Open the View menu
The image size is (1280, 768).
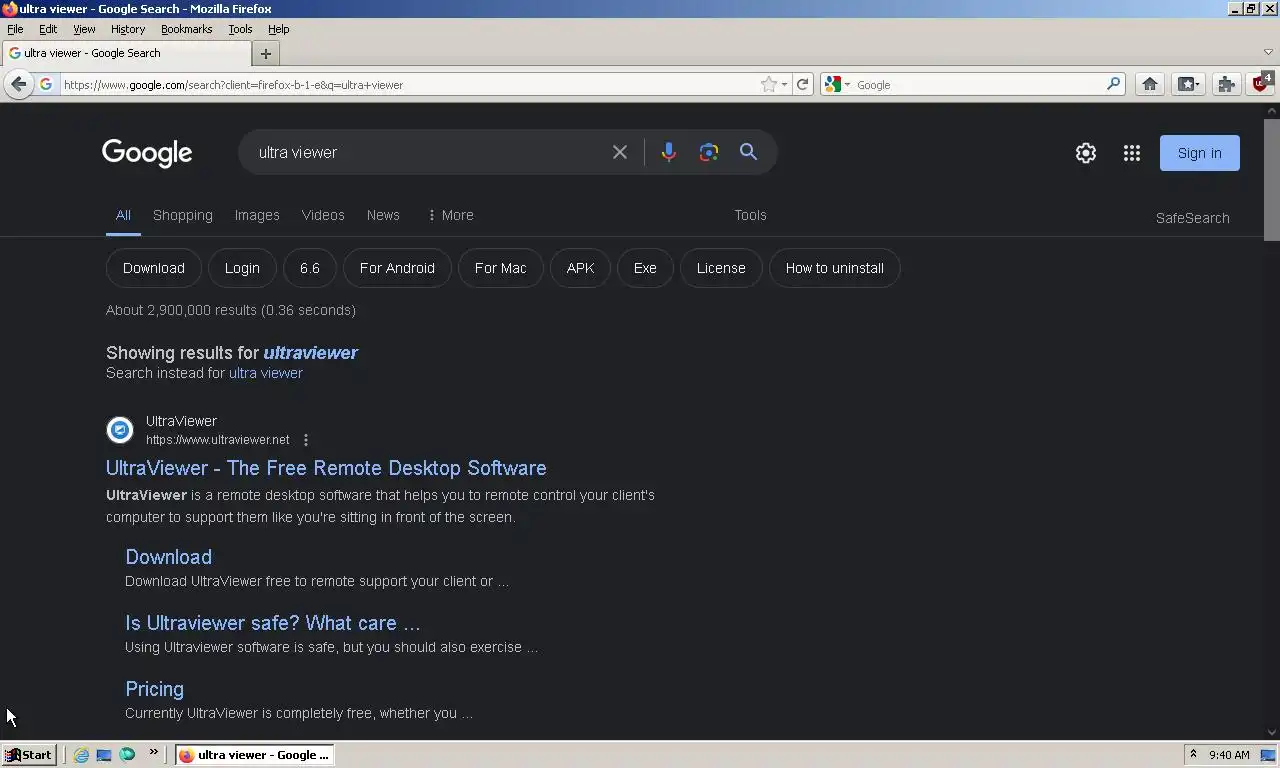(84, 29)
